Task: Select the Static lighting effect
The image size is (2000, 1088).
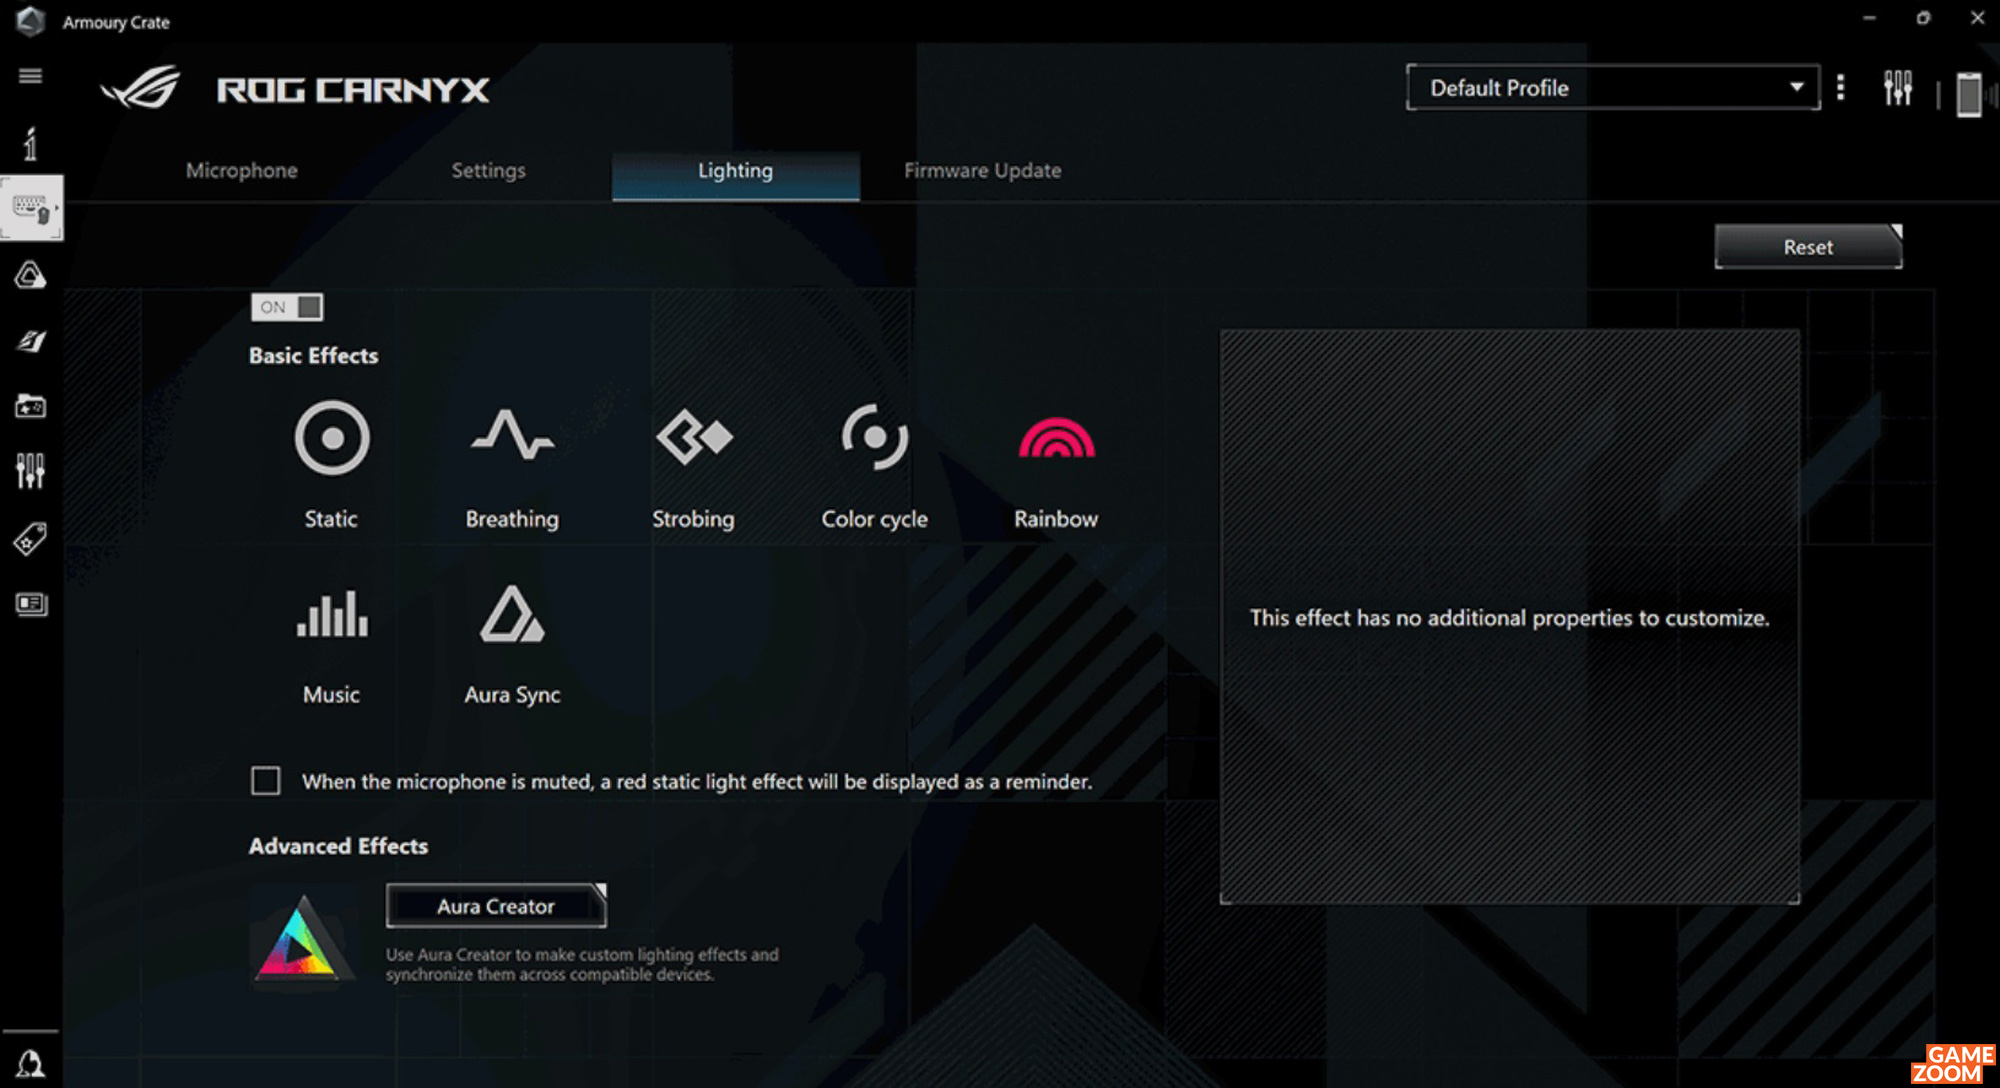Action: coord(331,464)
